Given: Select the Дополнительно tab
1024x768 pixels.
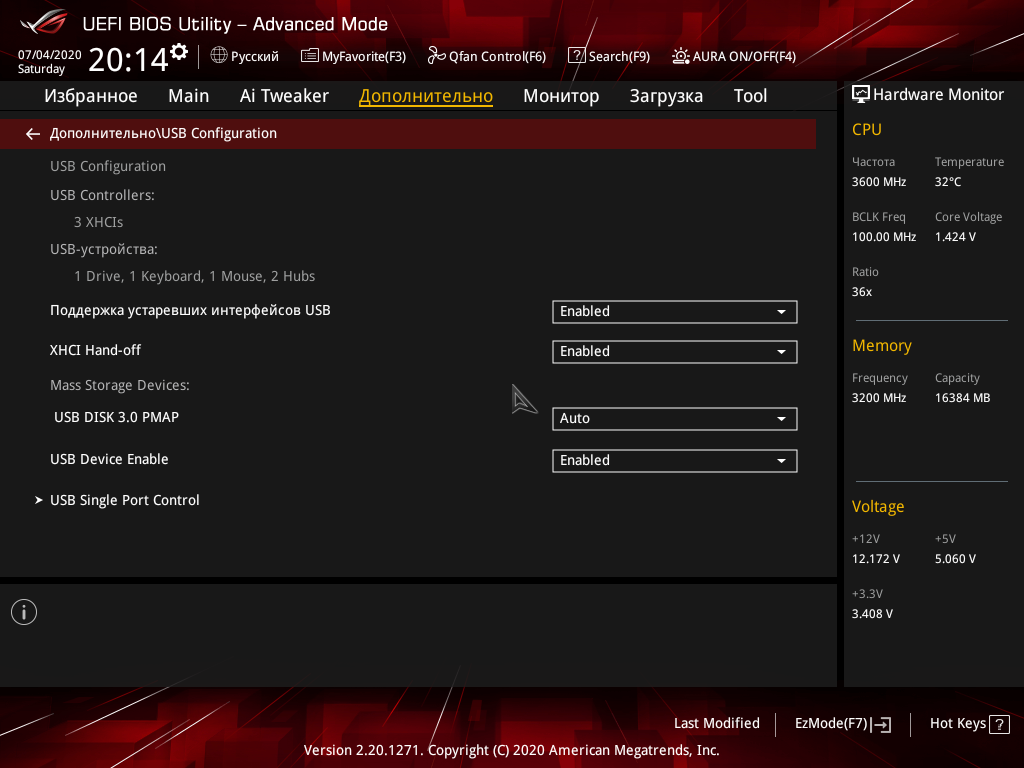Looking at the screenshot, I should (426, 96).
